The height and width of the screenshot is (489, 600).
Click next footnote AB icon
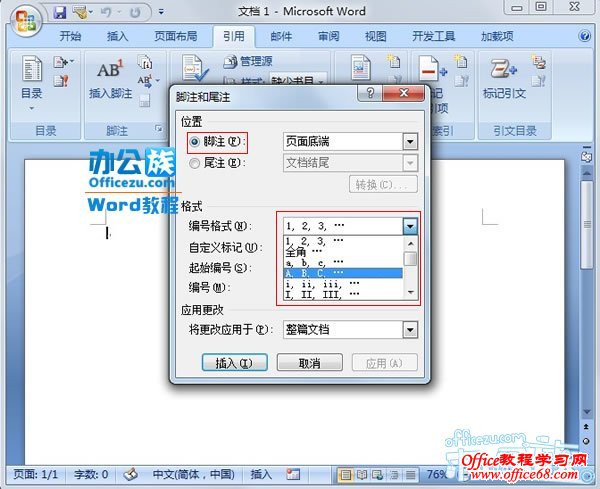click(145, 81)
